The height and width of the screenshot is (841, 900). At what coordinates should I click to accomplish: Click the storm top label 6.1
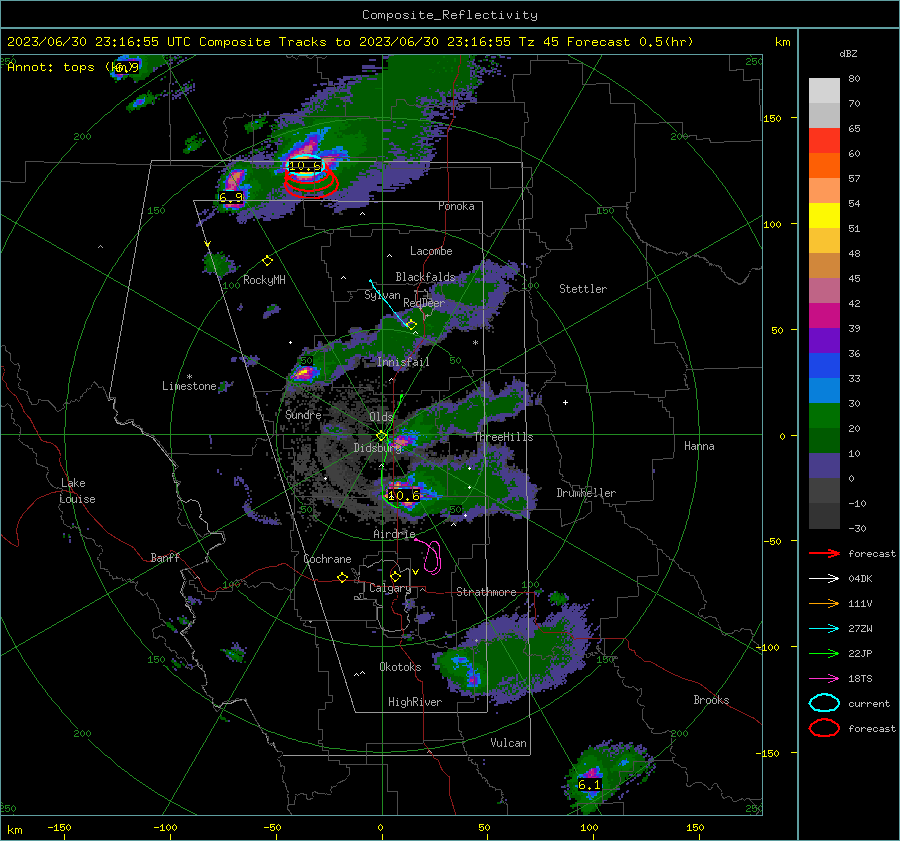coord(589,785)
